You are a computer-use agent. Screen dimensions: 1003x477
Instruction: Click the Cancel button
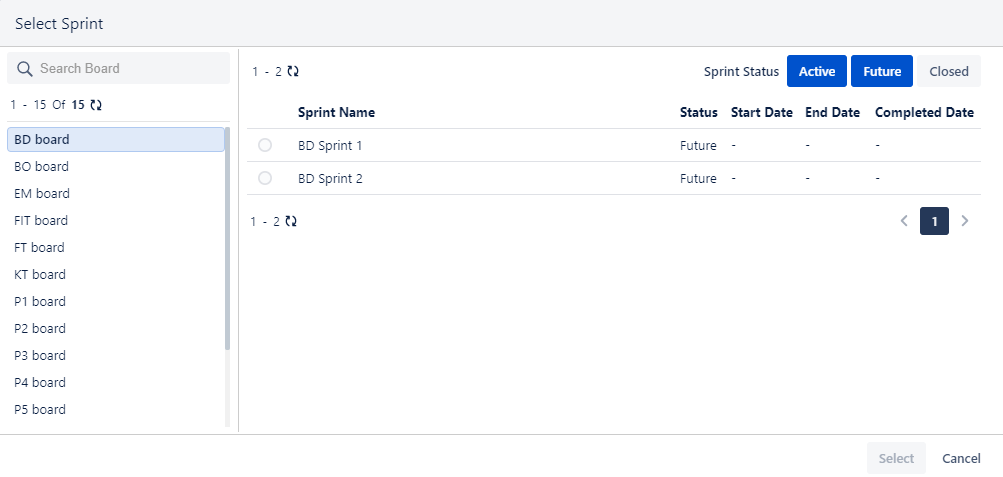961,459
